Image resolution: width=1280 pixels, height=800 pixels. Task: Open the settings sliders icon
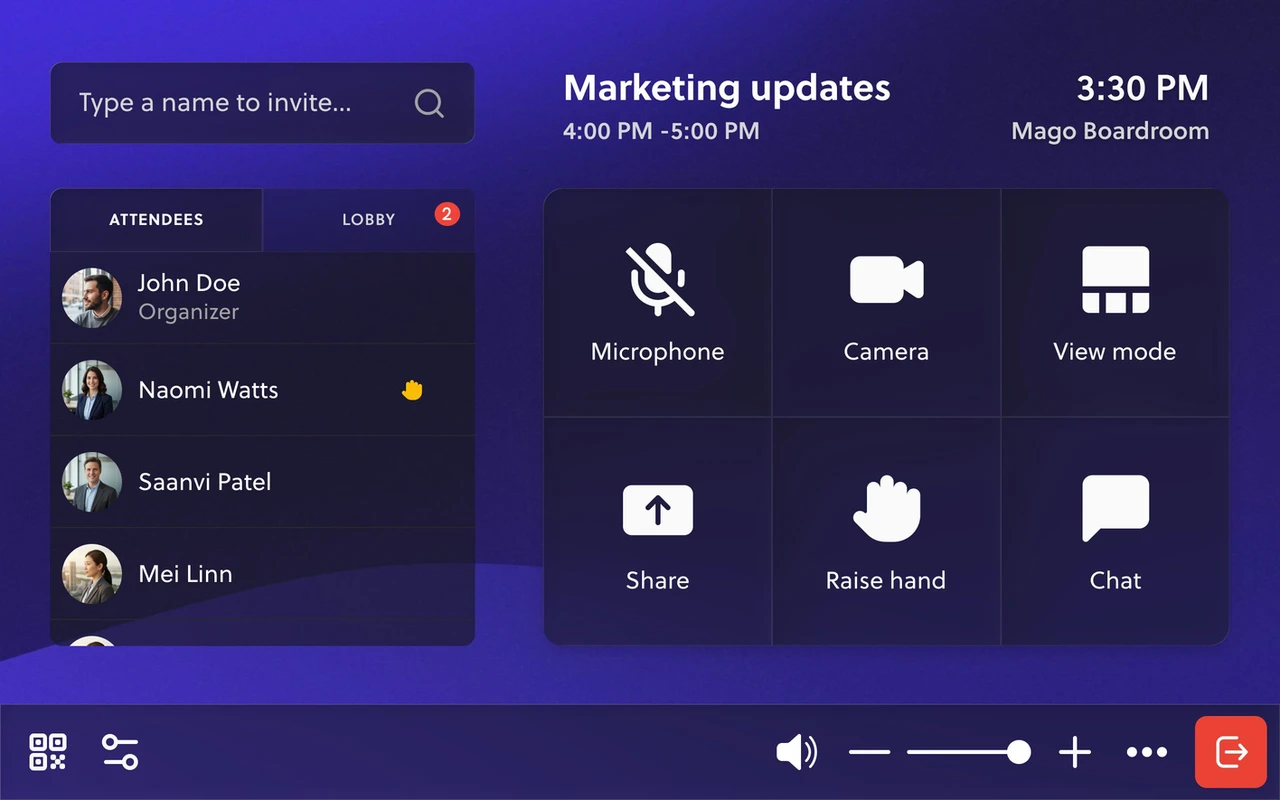pyautogui.click(x=120, y=752)
